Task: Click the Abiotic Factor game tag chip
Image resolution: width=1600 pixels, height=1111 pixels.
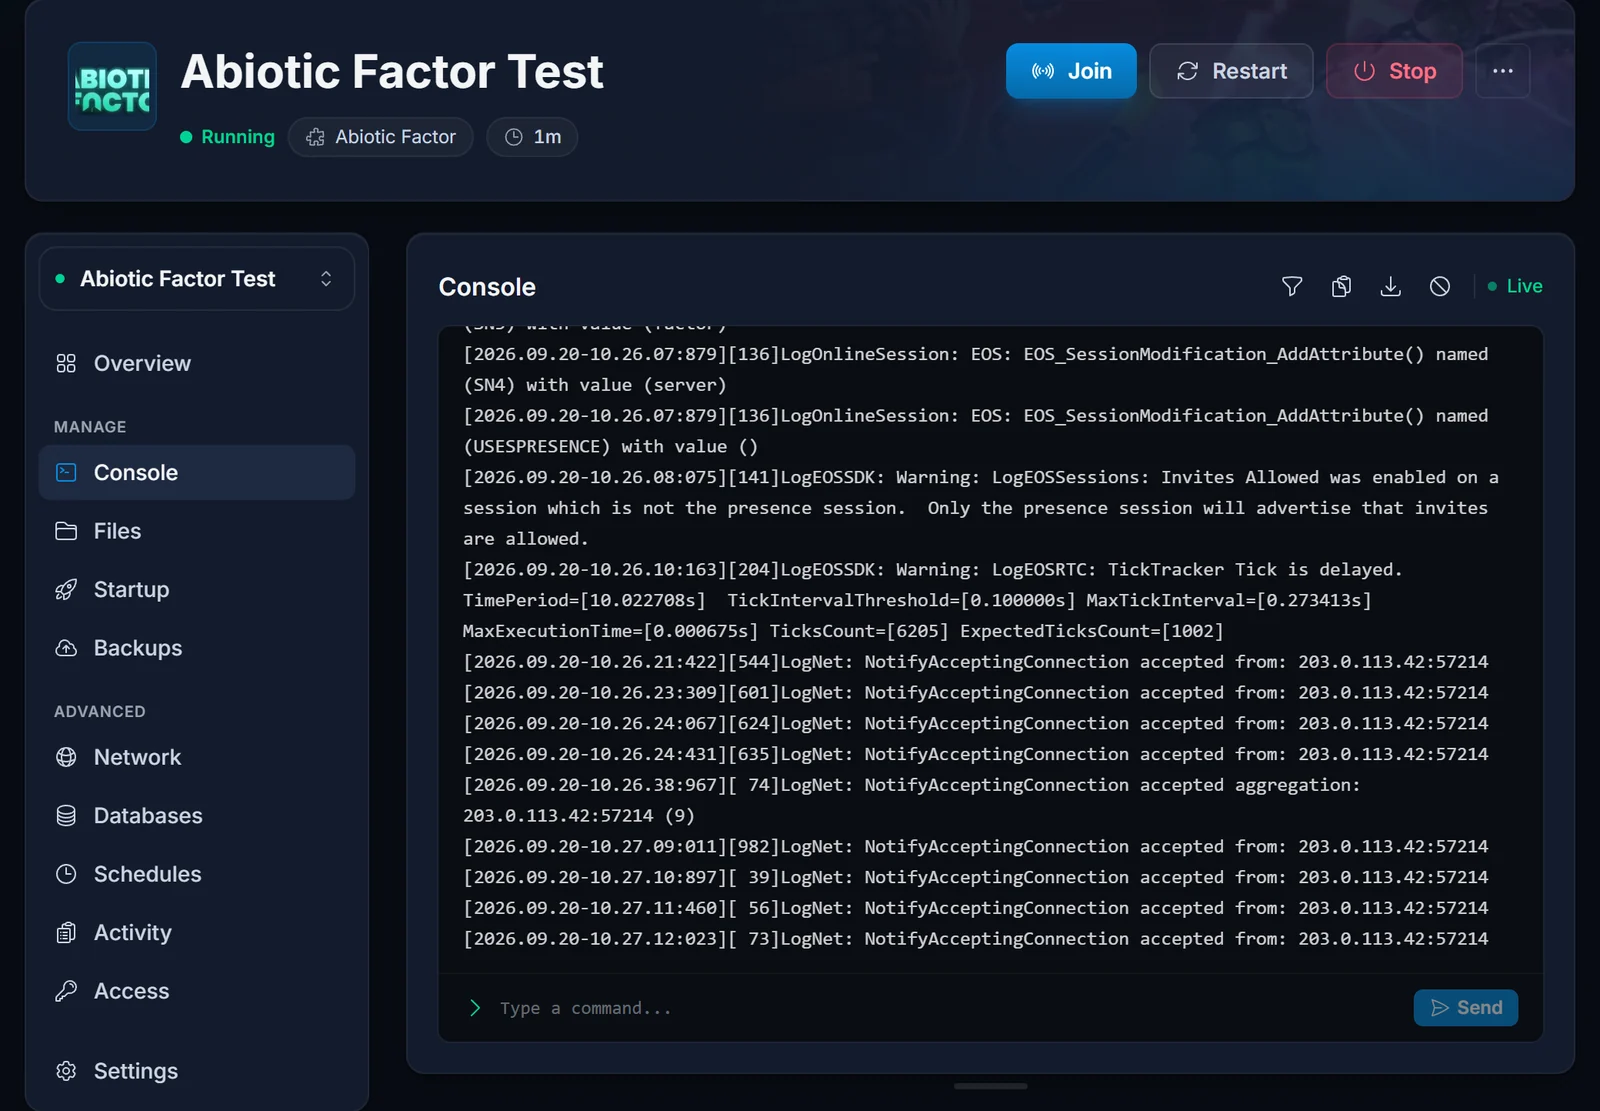Action: click(381, 137)
